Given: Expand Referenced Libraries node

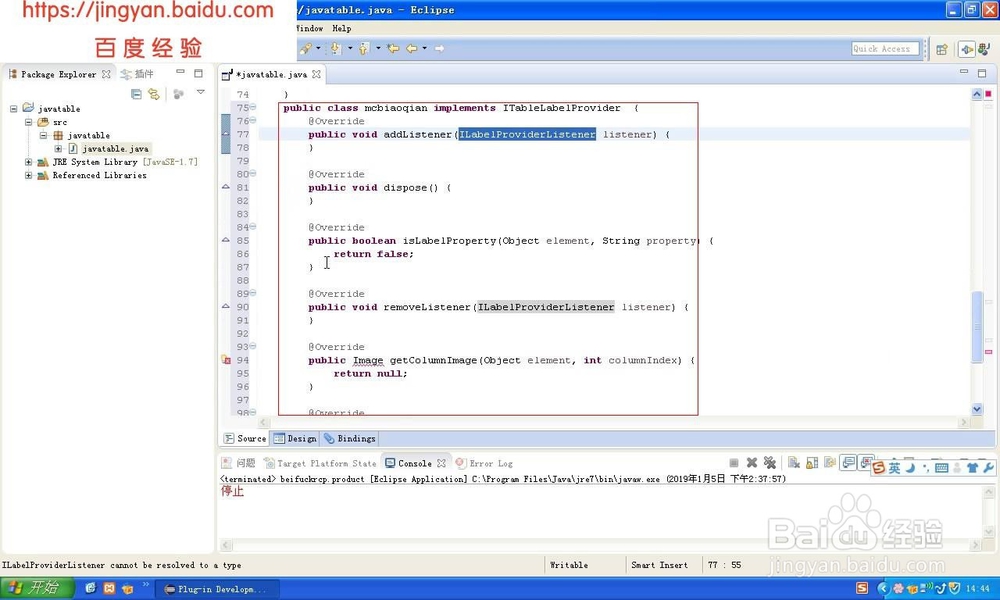Looking at the screenshot, I should point(28,175).
